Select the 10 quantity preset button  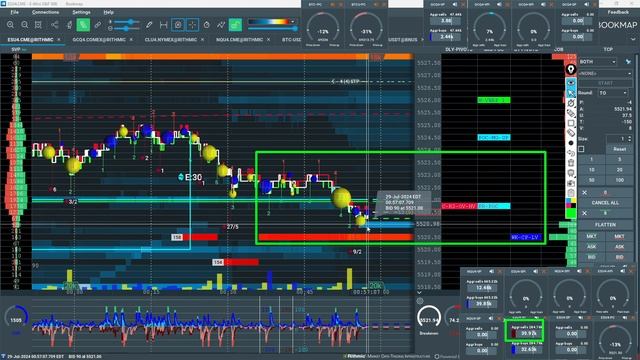click(x=591, y=169)
